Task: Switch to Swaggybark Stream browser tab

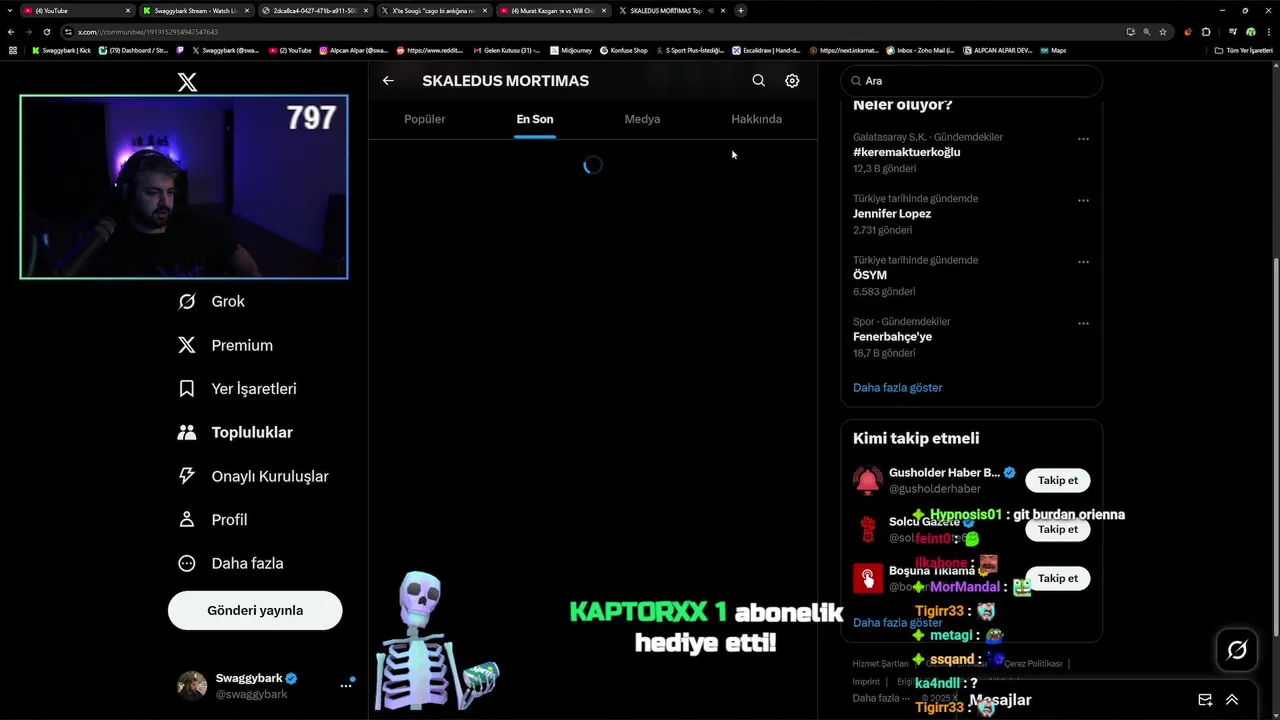Action: pyautogui.click(x=195, y=10)
